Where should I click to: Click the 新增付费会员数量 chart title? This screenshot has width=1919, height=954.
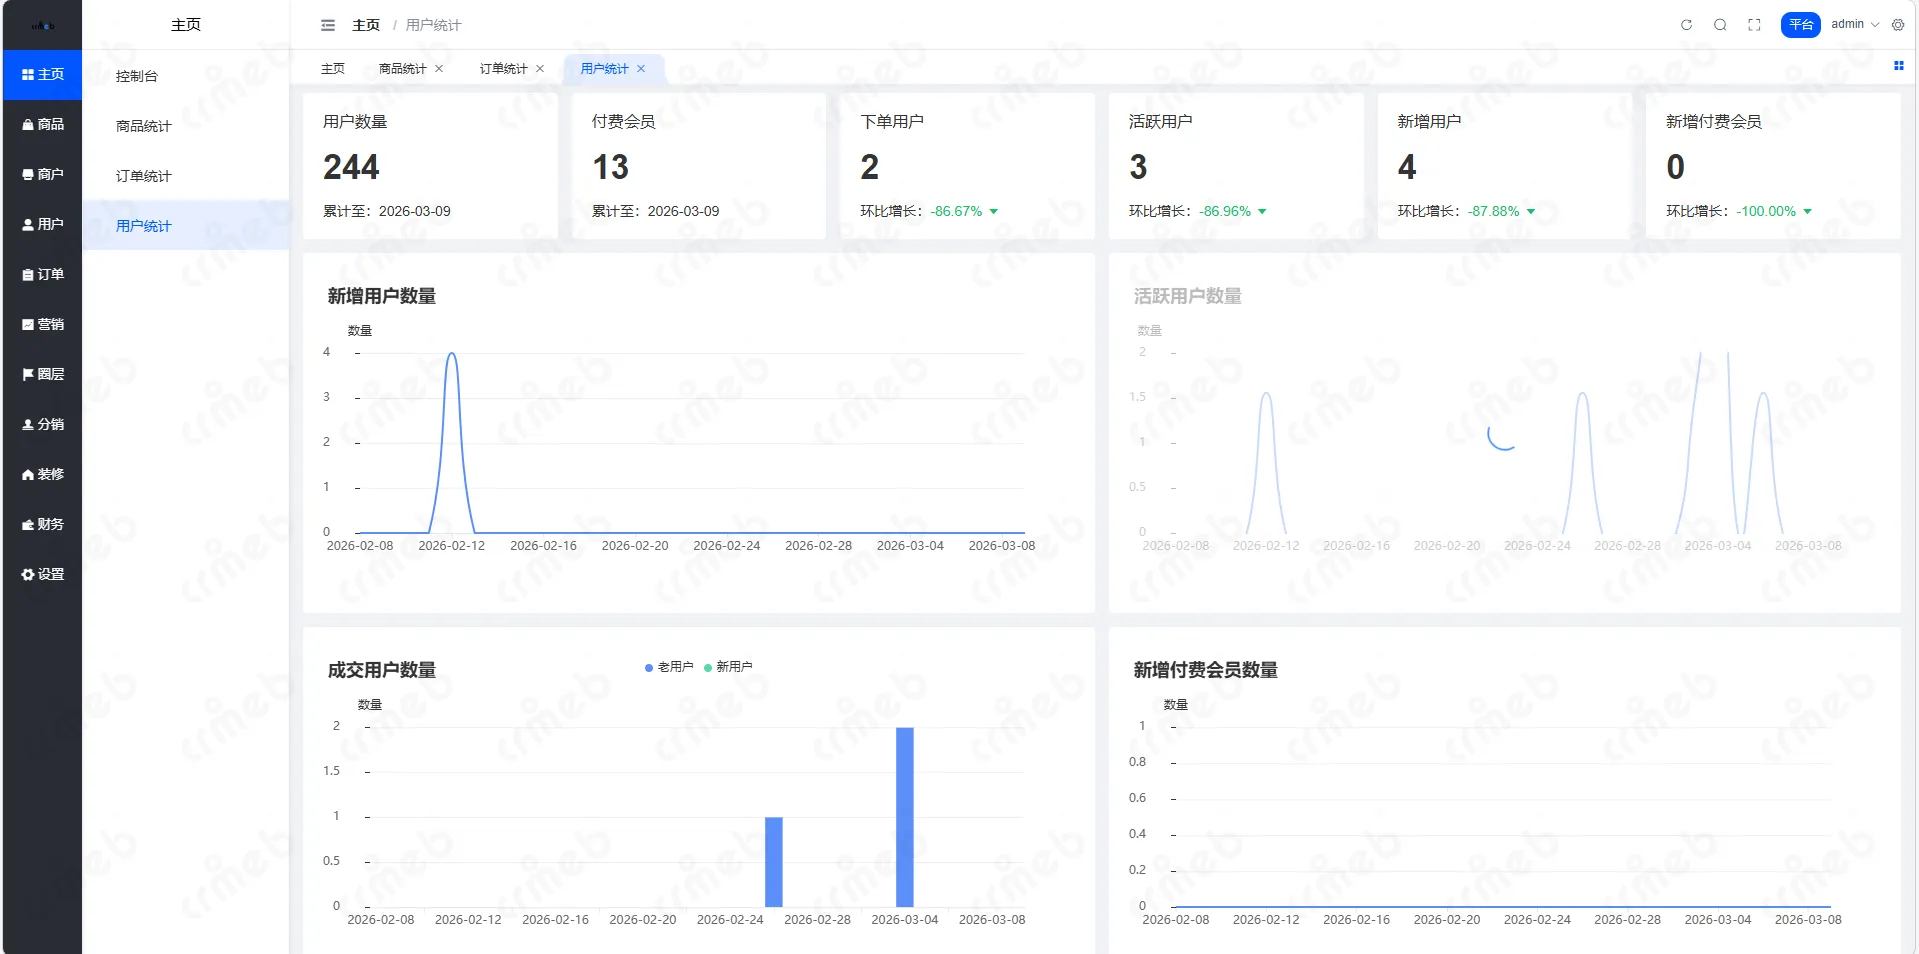1205,670
